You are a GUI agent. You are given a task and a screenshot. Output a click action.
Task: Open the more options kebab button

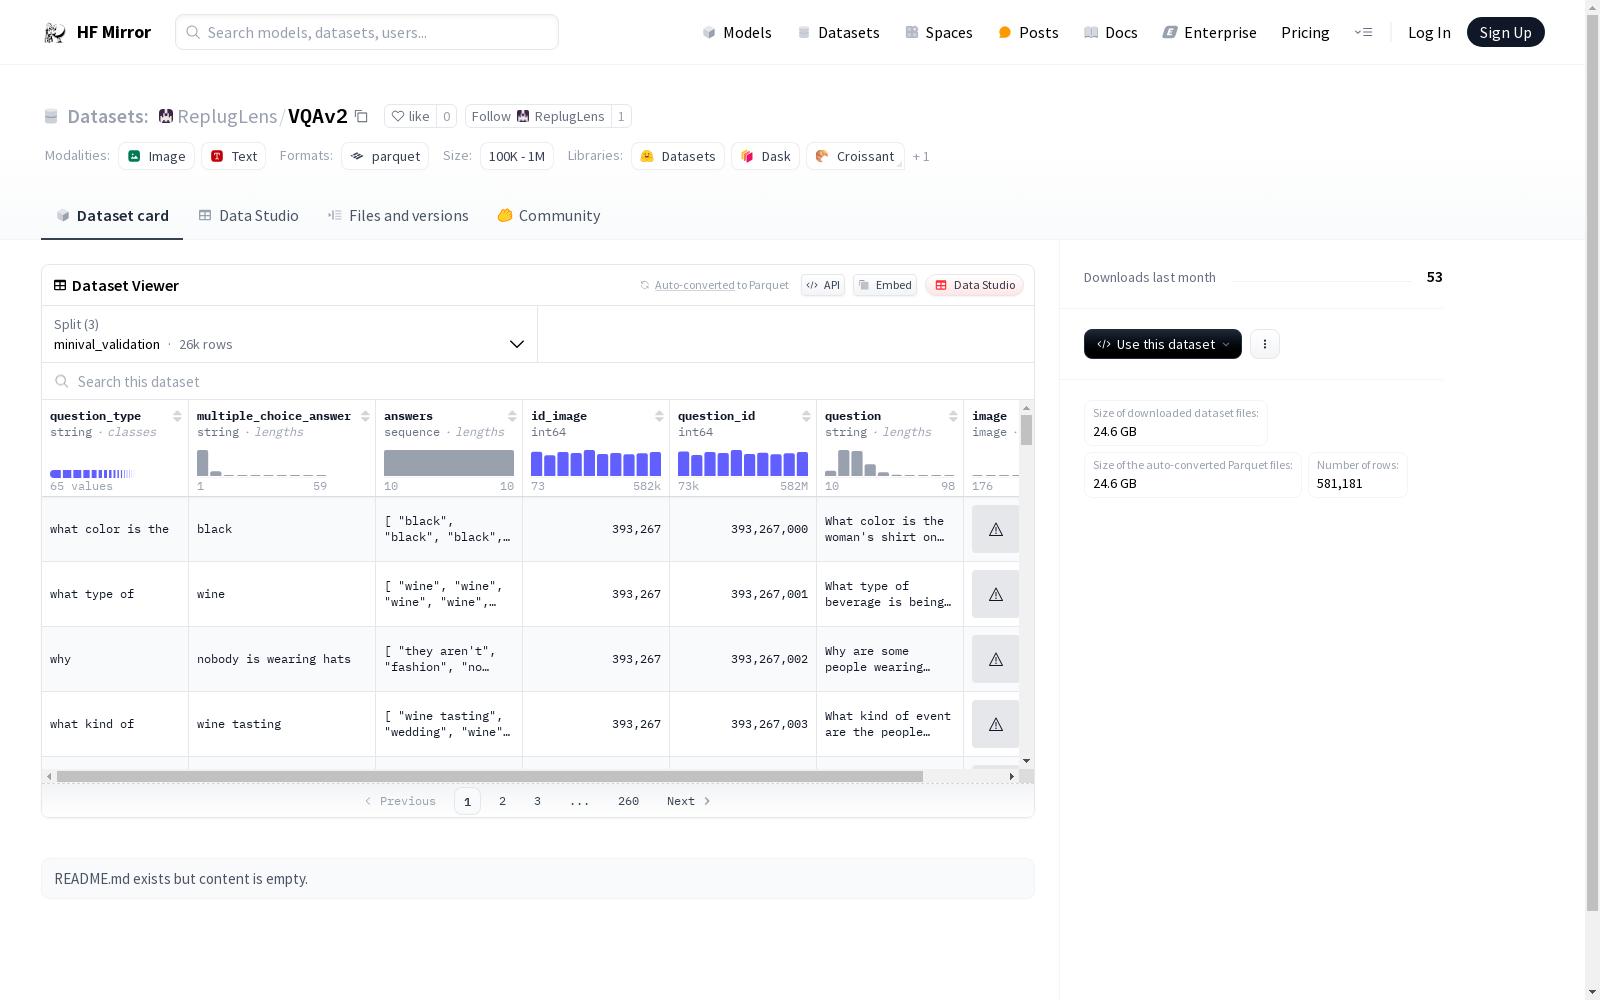(x=1265, y=344)
